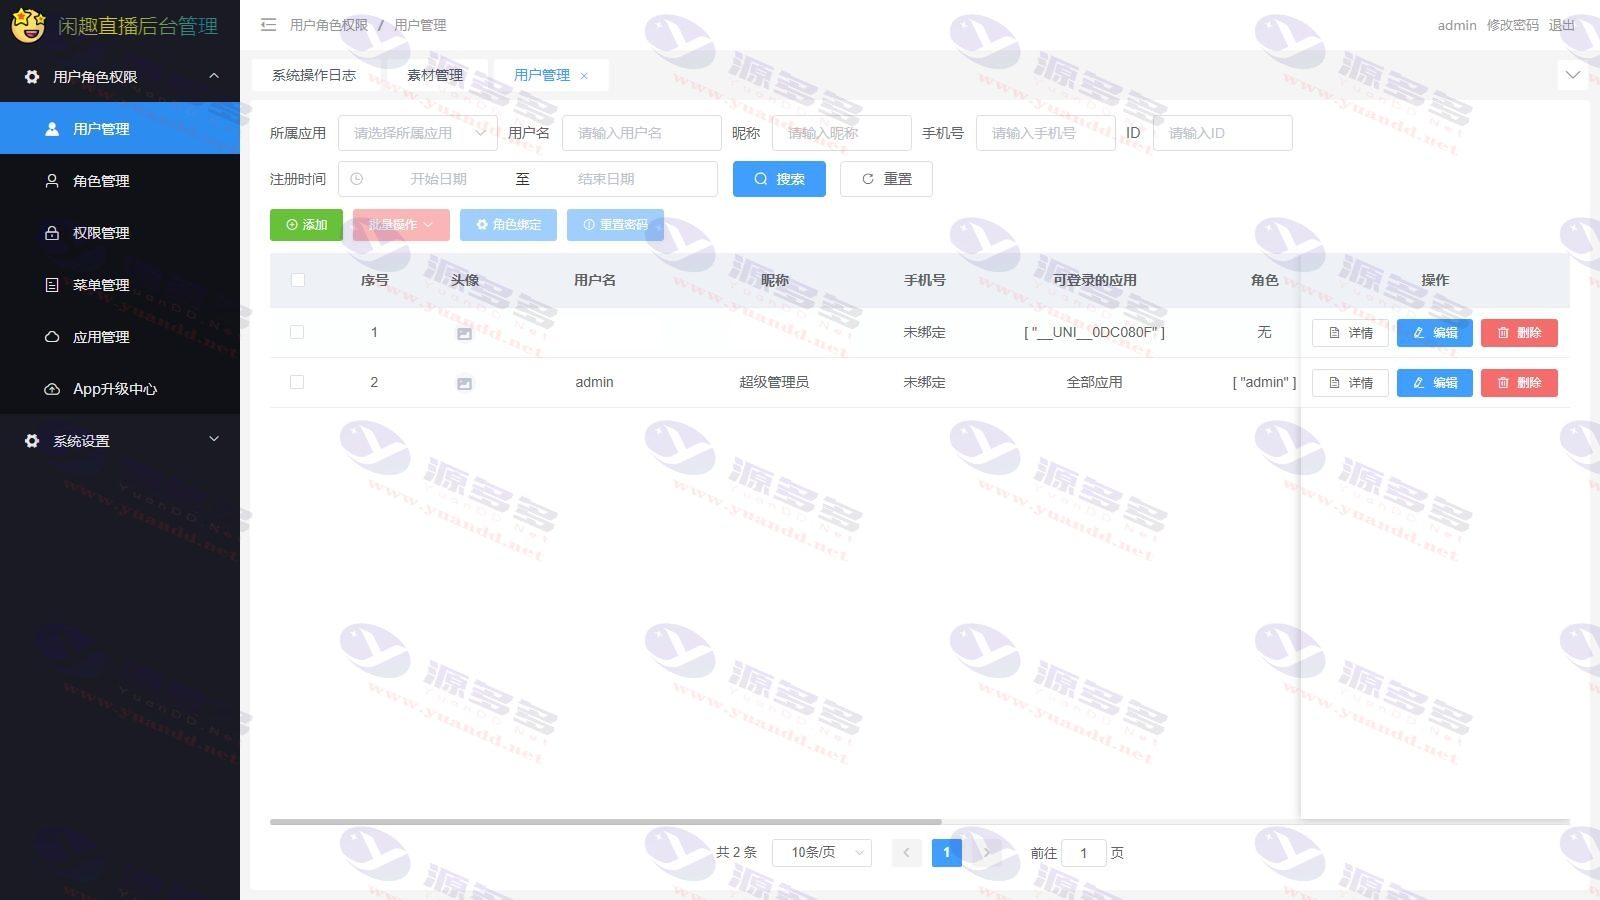
Task: Open the 批量操作 dropdown button
Action: tap(401, 225)
